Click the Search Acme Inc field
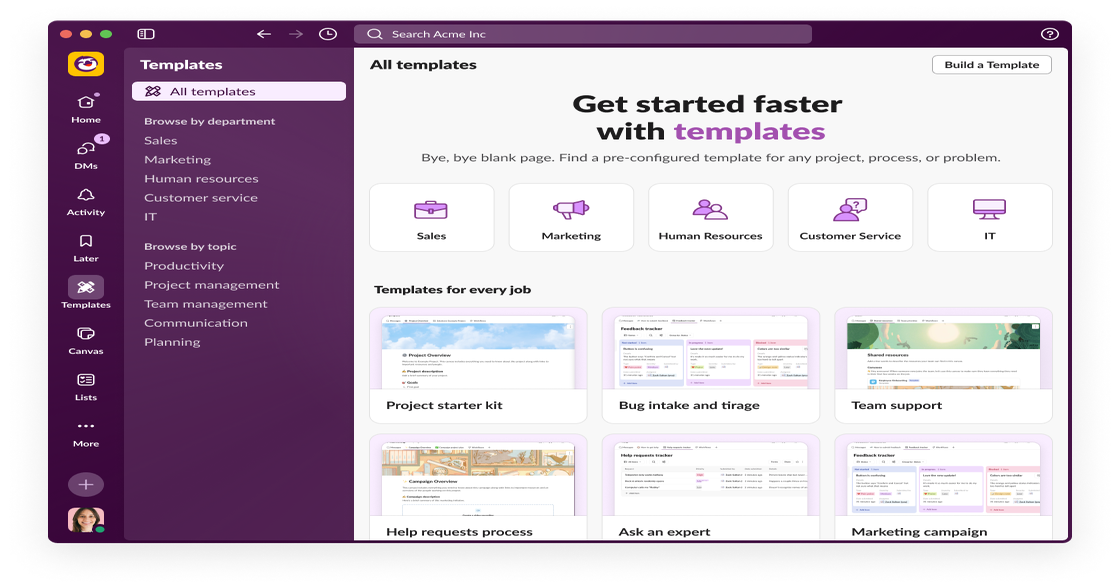The width and height of the screenshot is (1120, 588). click(x=585, y=33)
